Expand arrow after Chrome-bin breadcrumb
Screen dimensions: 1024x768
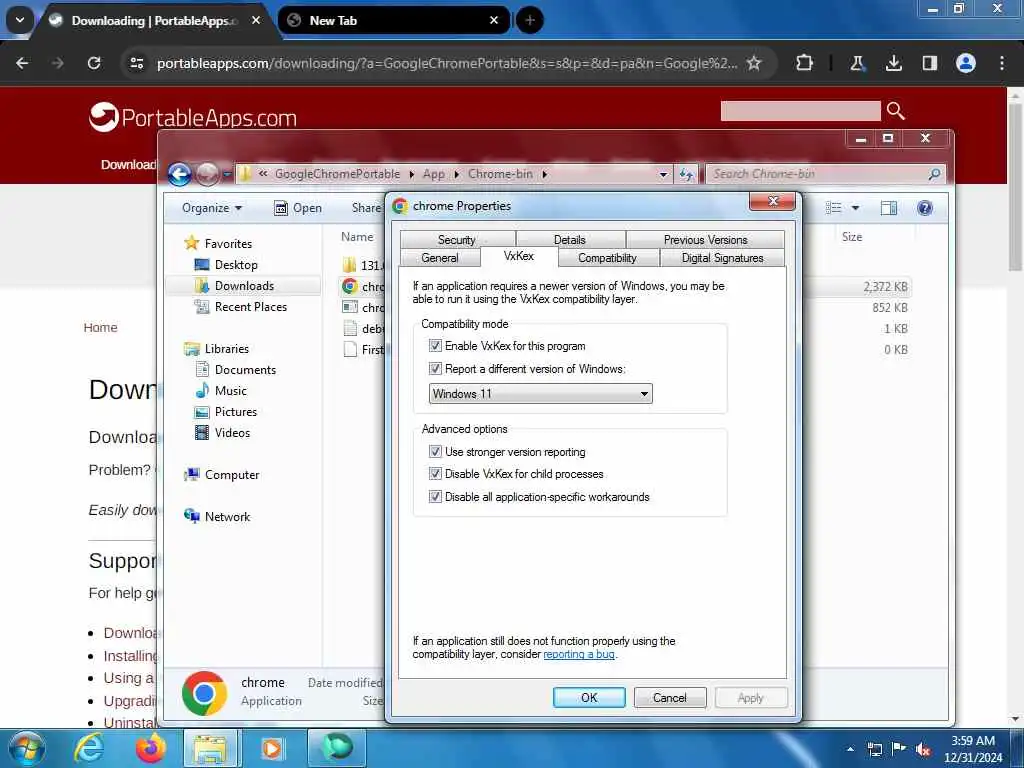click(x=544, y=174)
